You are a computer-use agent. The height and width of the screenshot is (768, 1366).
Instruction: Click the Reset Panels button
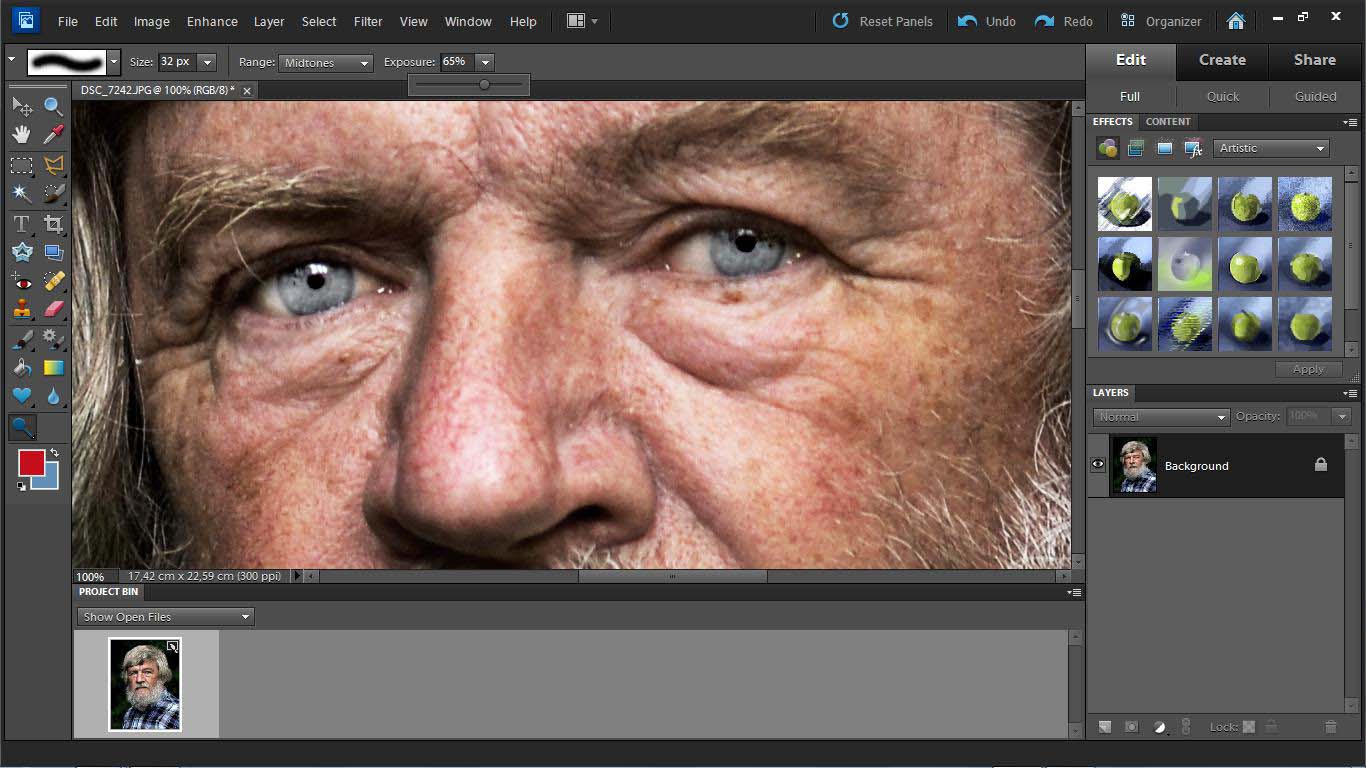coord(883,21)
